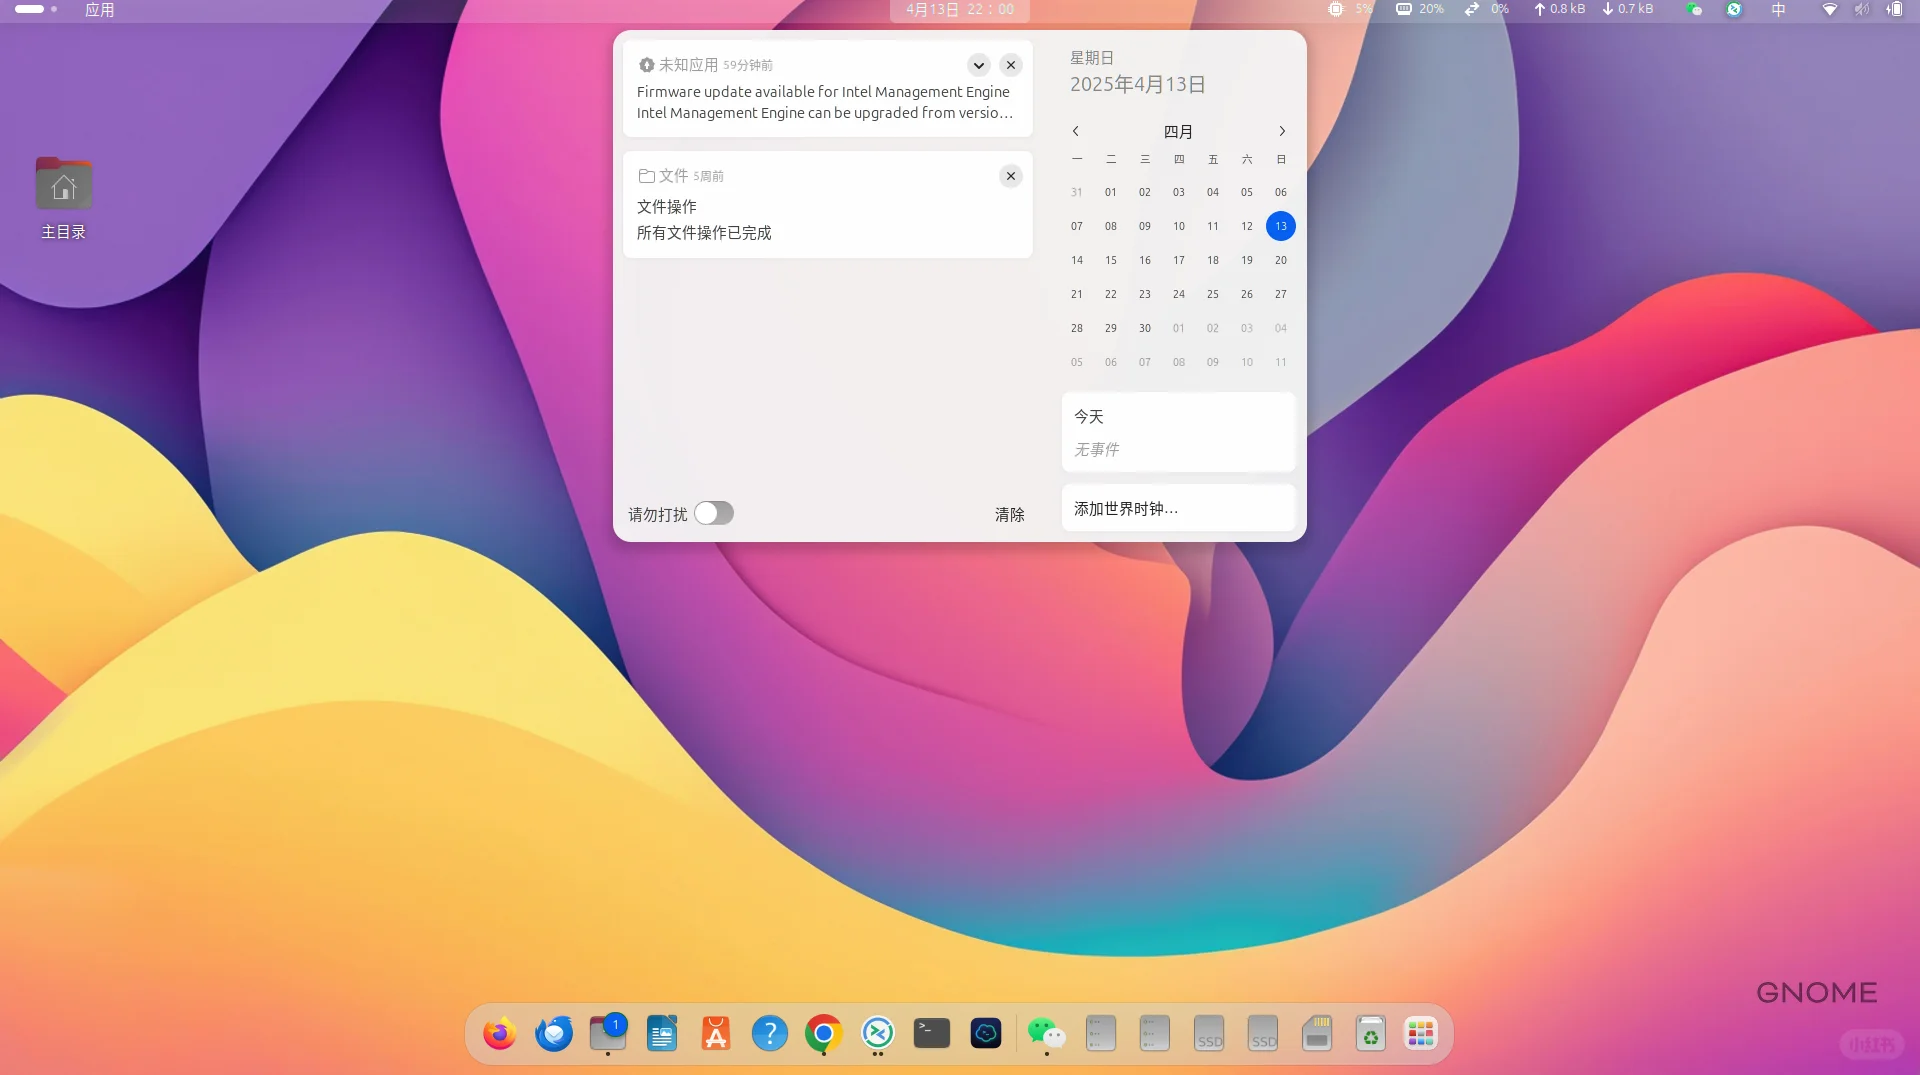Expand the firmware update notification
The height and width of the screenshot is (1075, 1920).
[978, 64]
